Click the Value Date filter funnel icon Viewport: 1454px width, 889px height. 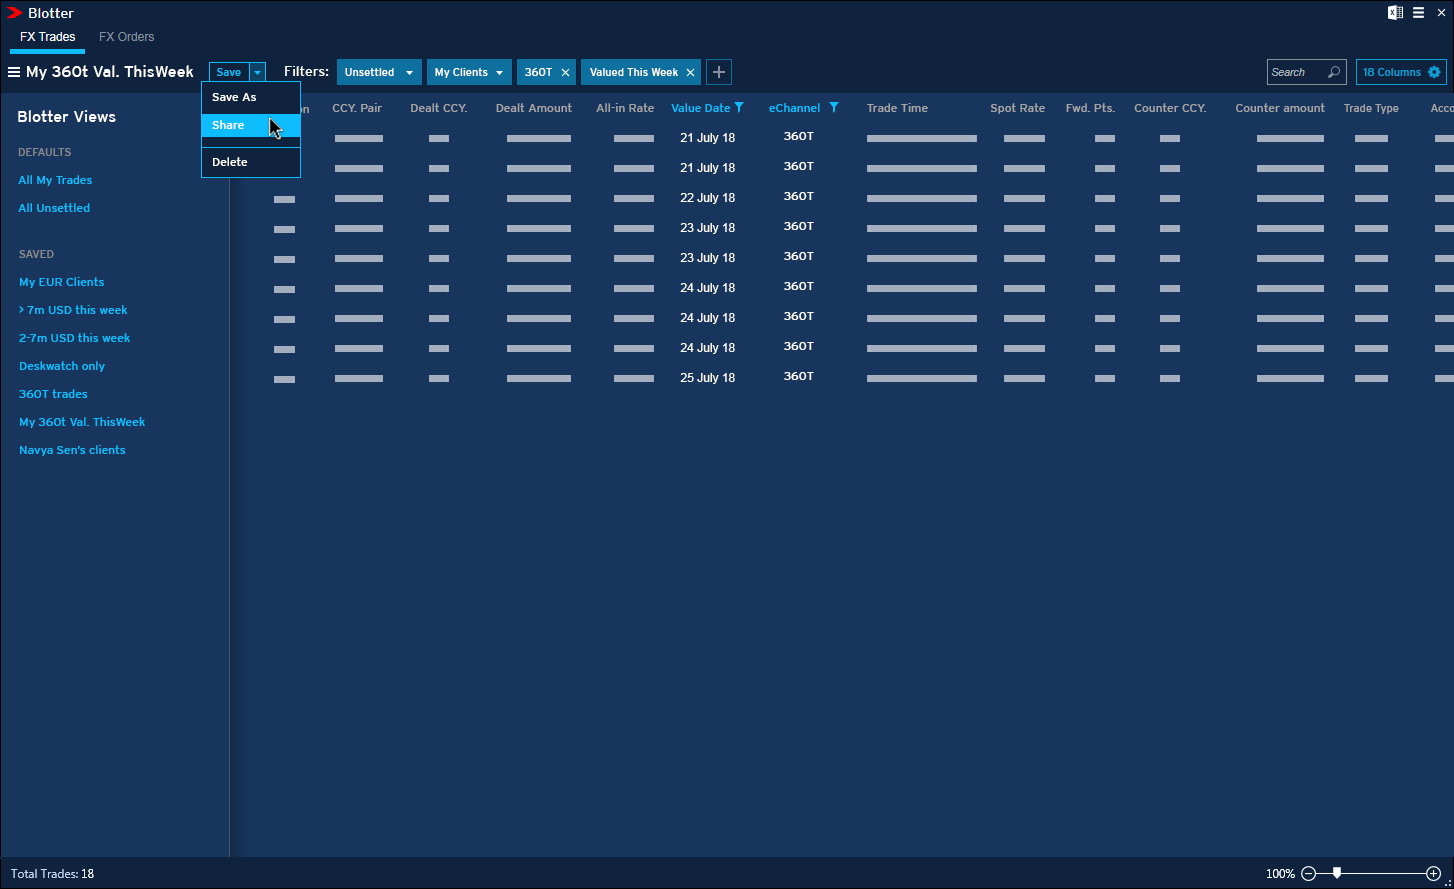tap(739, 108)
